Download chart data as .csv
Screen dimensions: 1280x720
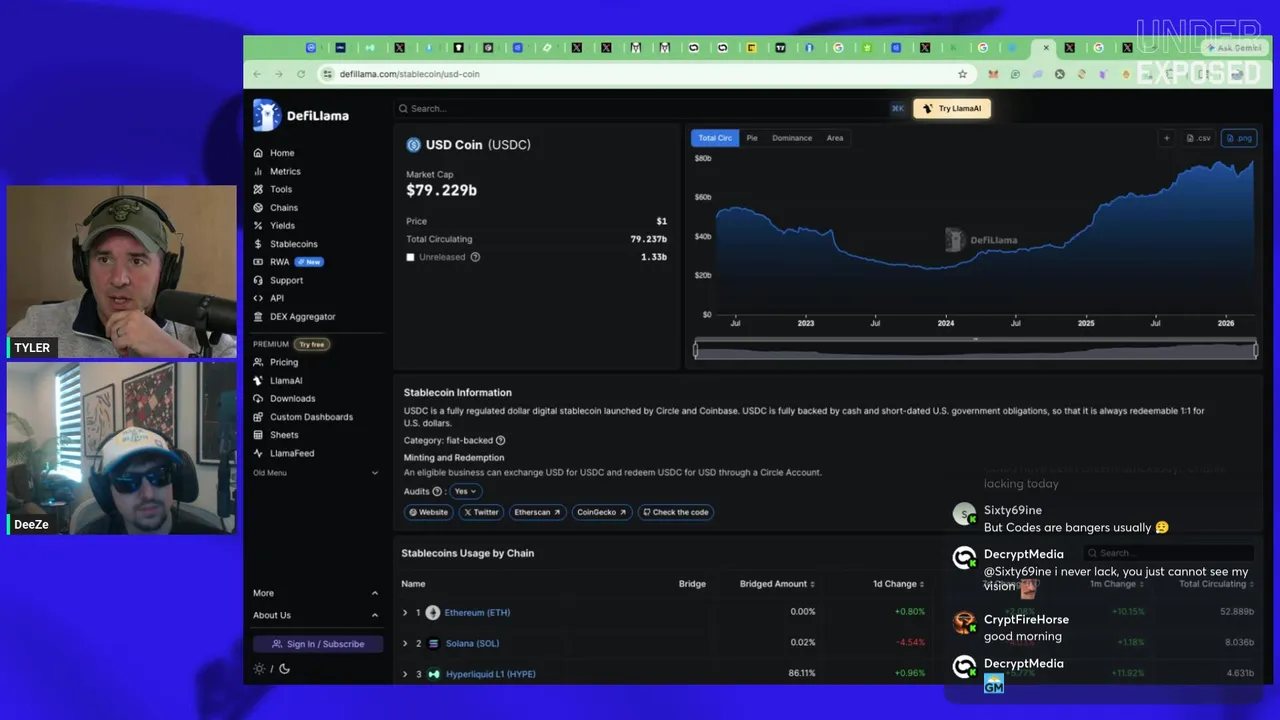(1199, 138)
